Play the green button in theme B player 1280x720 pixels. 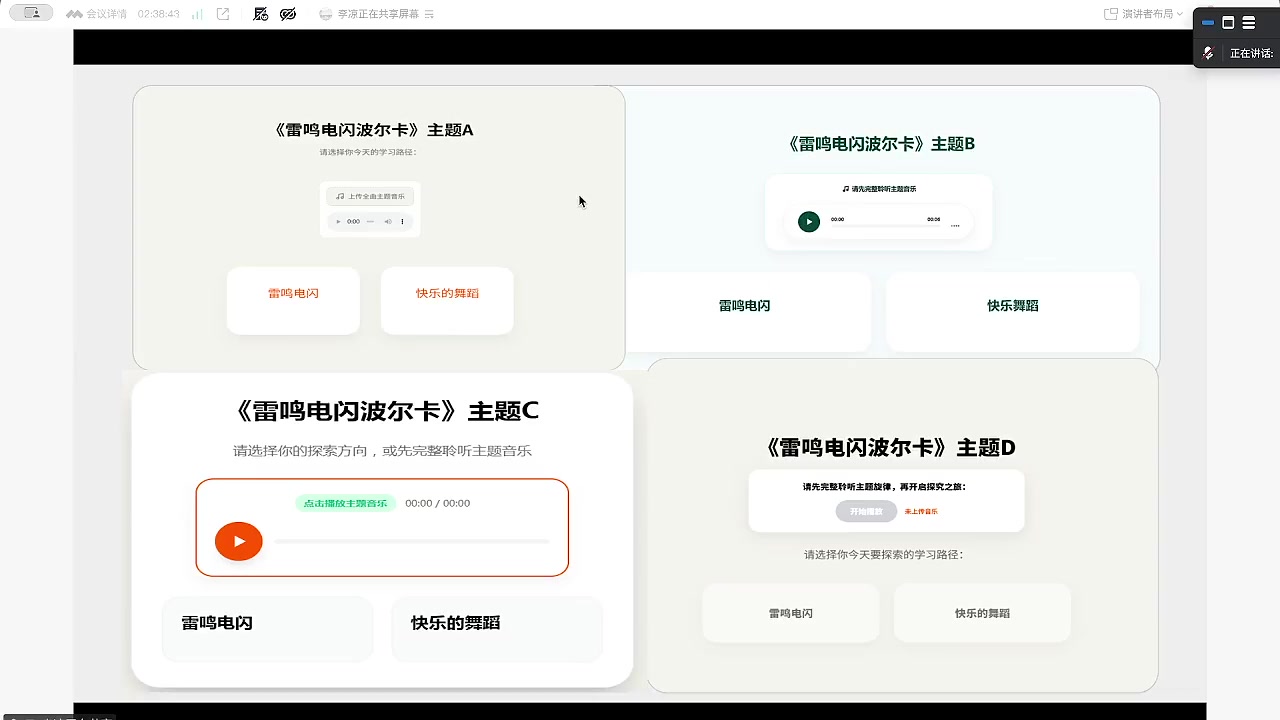coord(809,222)
